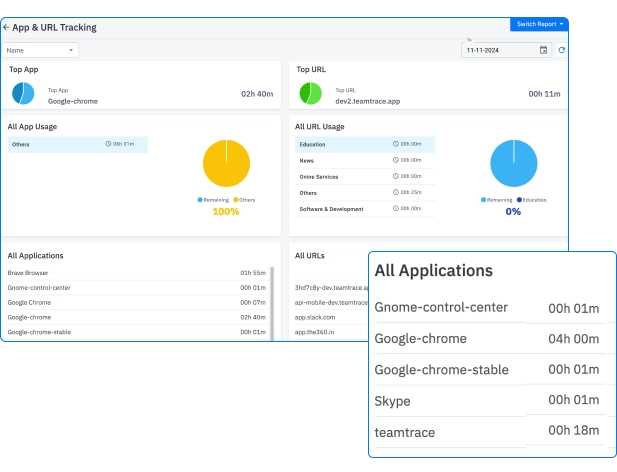
Task: Open the calendar picker icon
Action: point(544,50)
